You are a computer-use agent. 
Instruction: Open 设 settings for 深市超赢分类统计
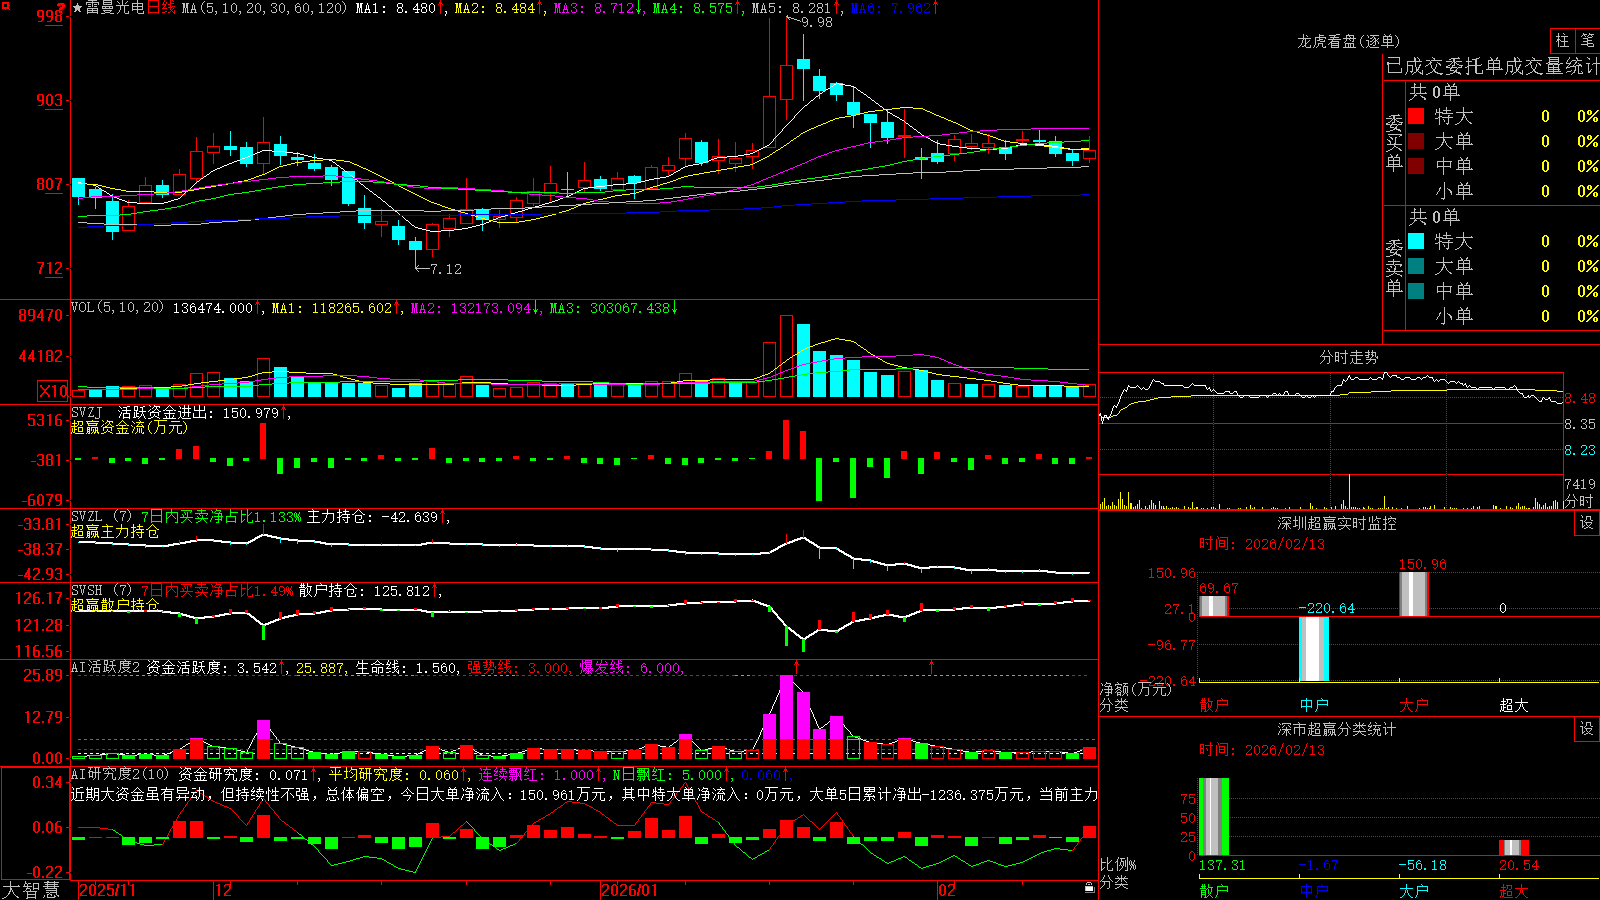point(1587,729)
